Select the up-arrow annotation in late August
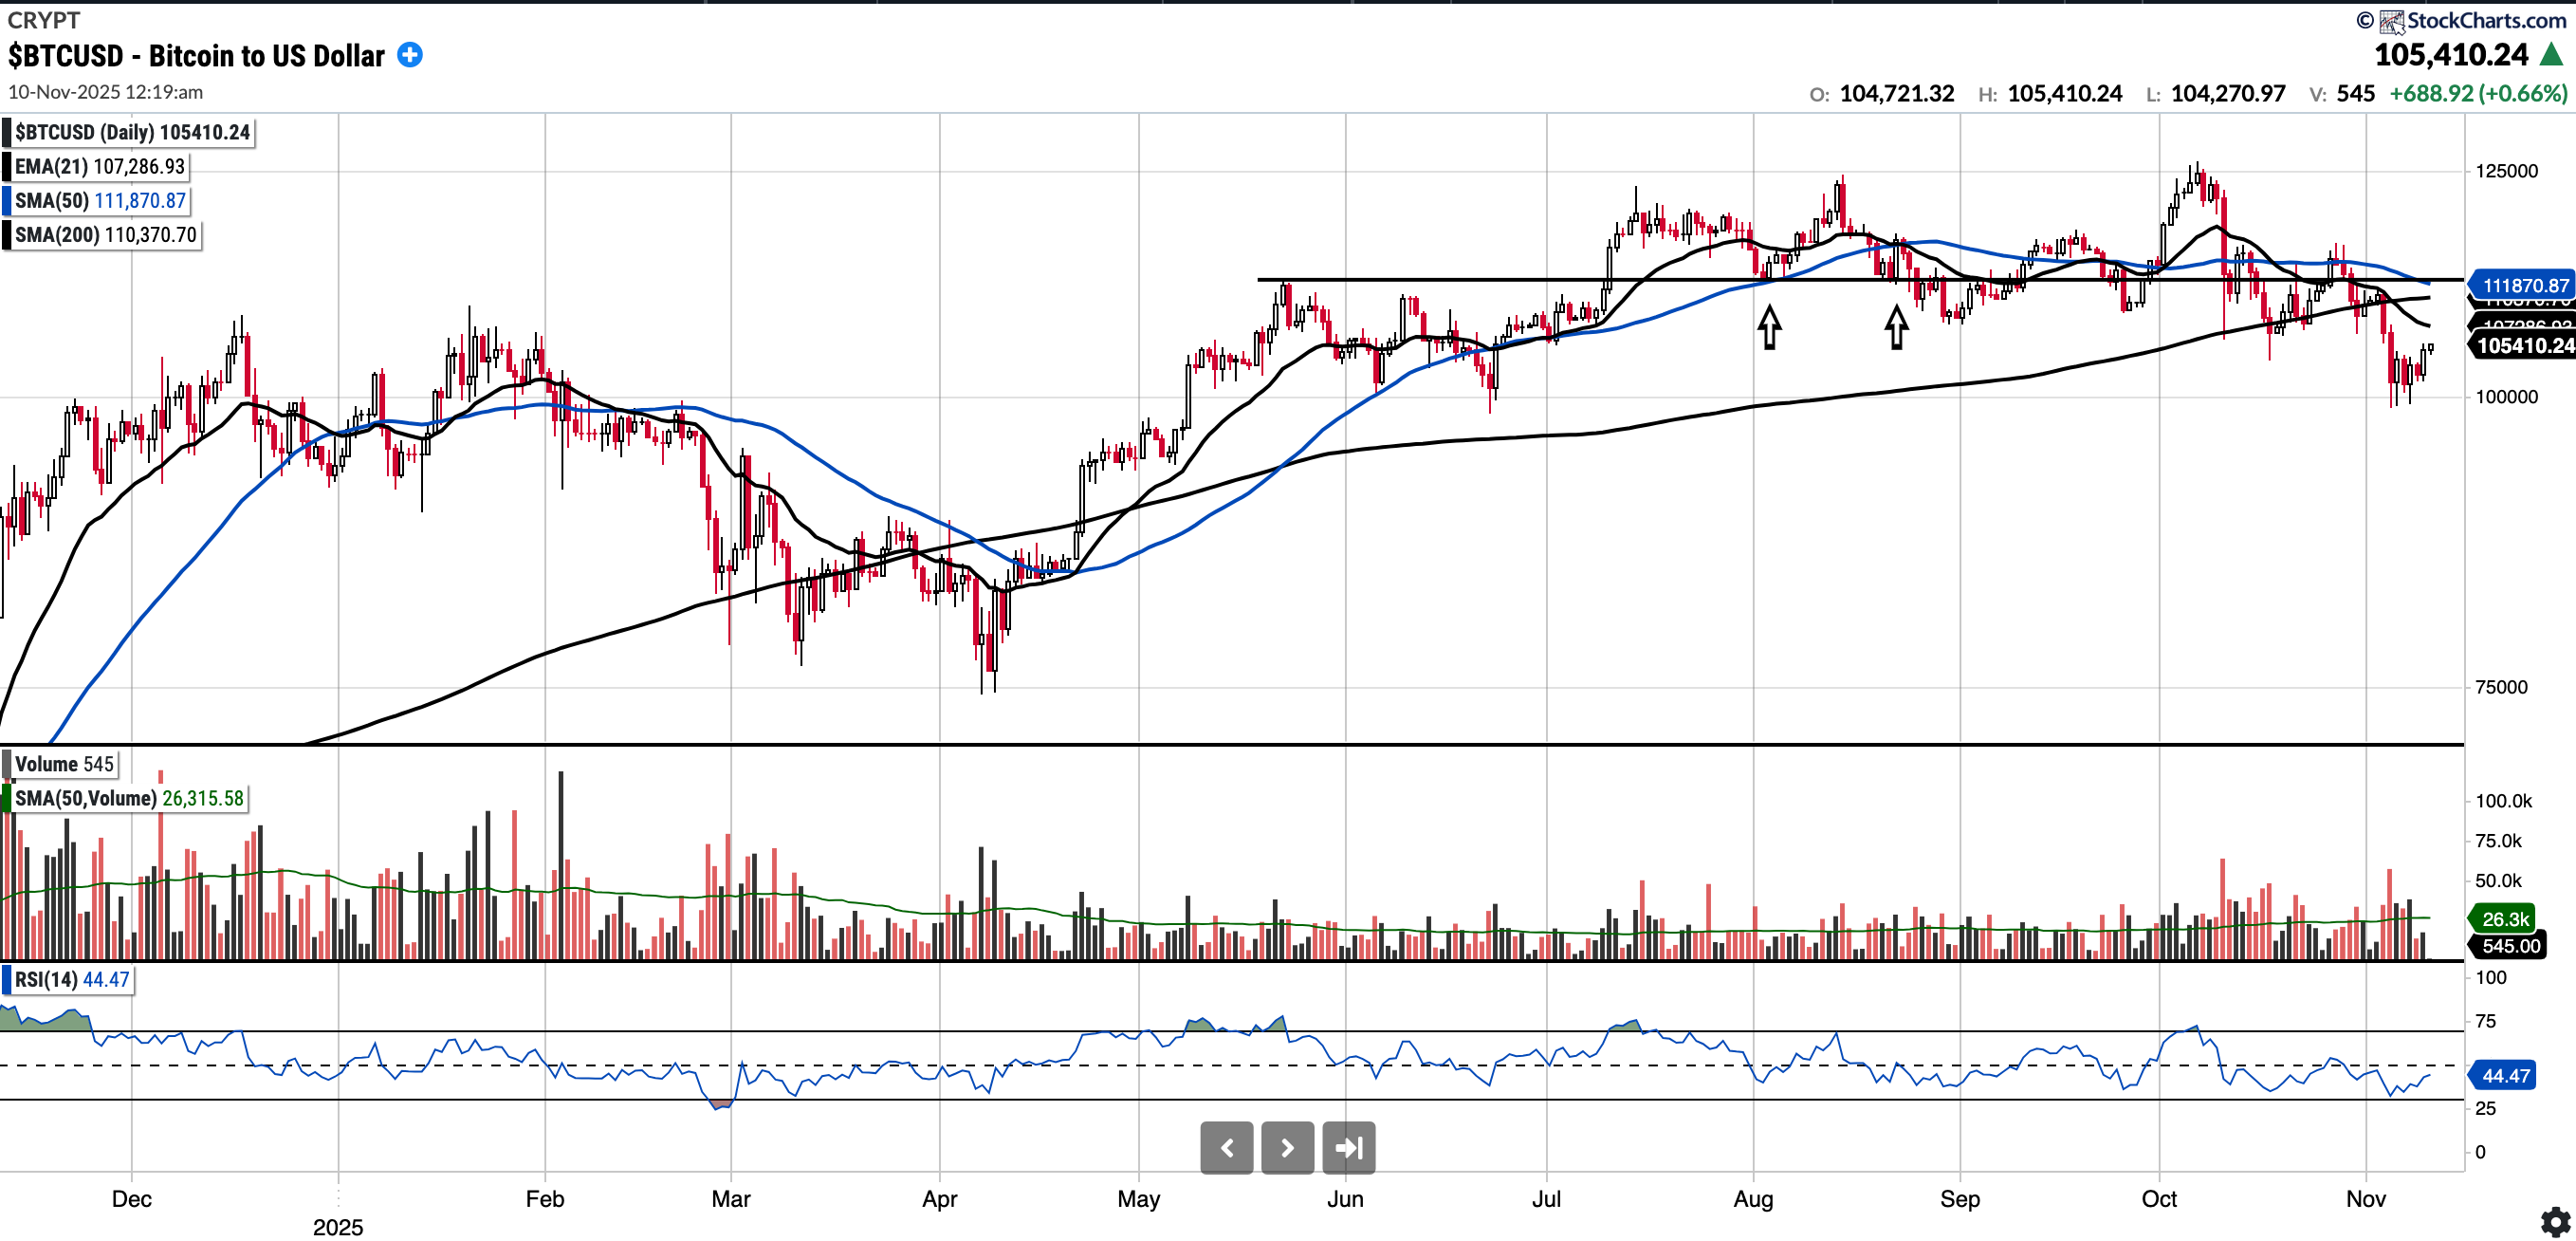2576x1241 pixels. (x=1896, y=327)
